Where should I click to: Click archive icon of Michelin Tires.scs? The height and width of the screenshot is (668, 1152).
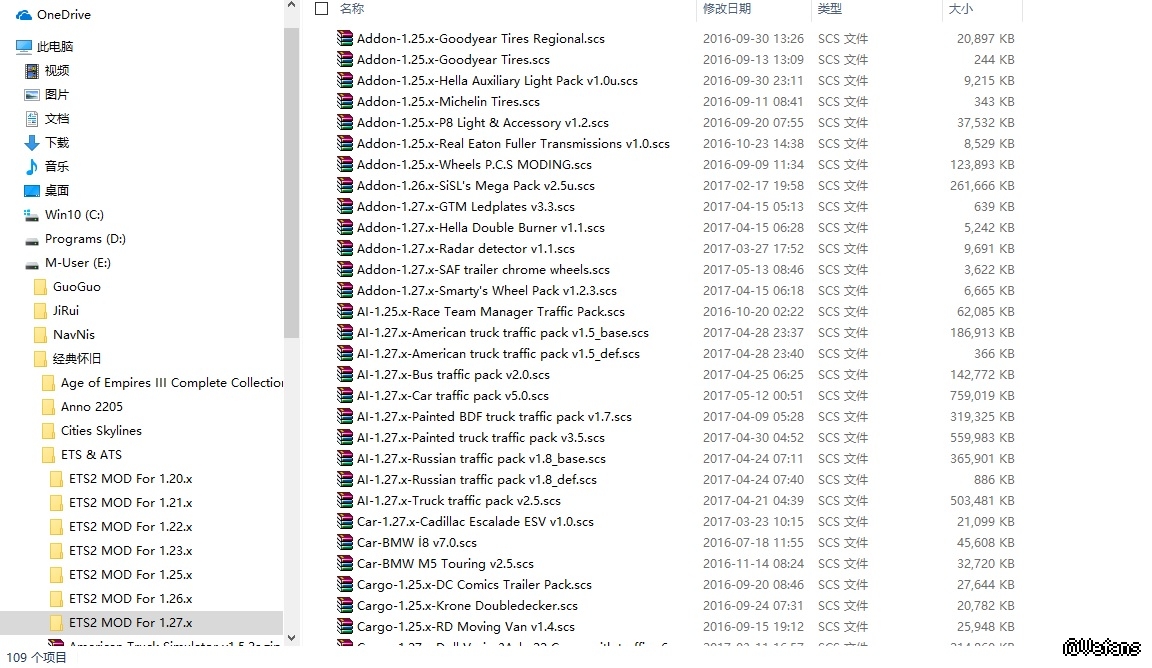click(345, 101)
